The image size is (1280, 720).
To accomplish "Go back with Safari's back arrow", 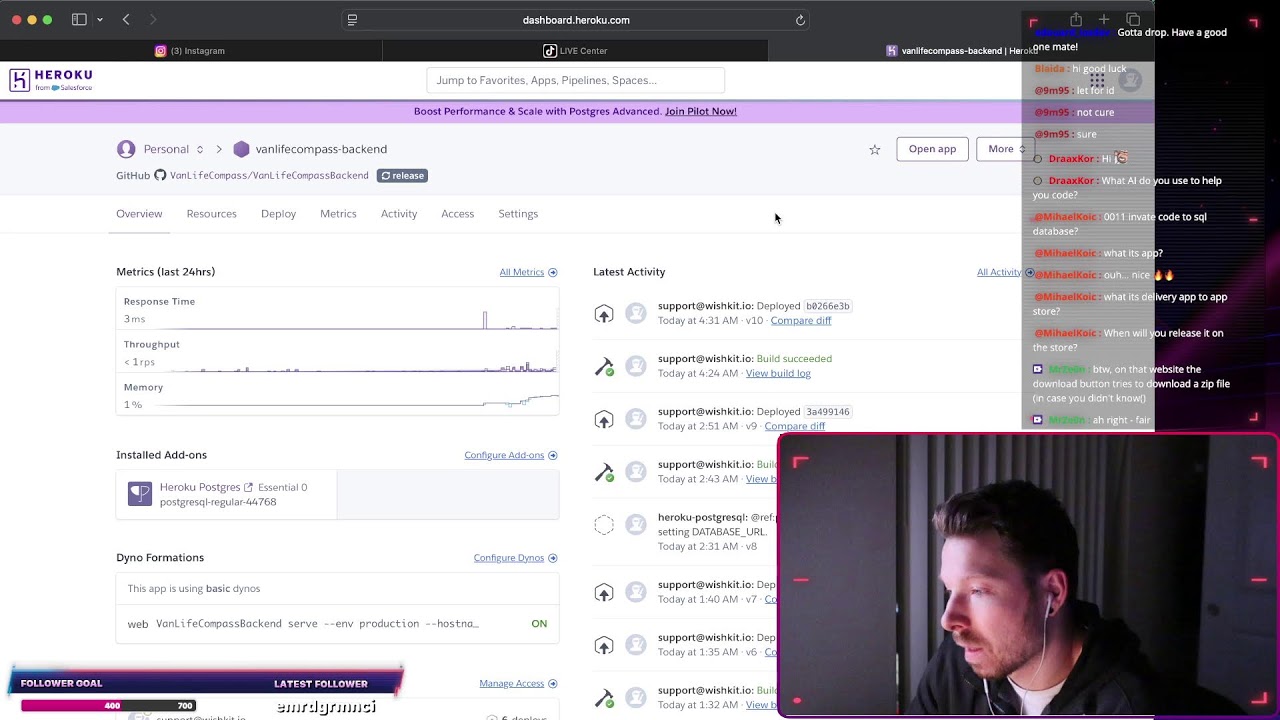I will click(x=126, y=20).
